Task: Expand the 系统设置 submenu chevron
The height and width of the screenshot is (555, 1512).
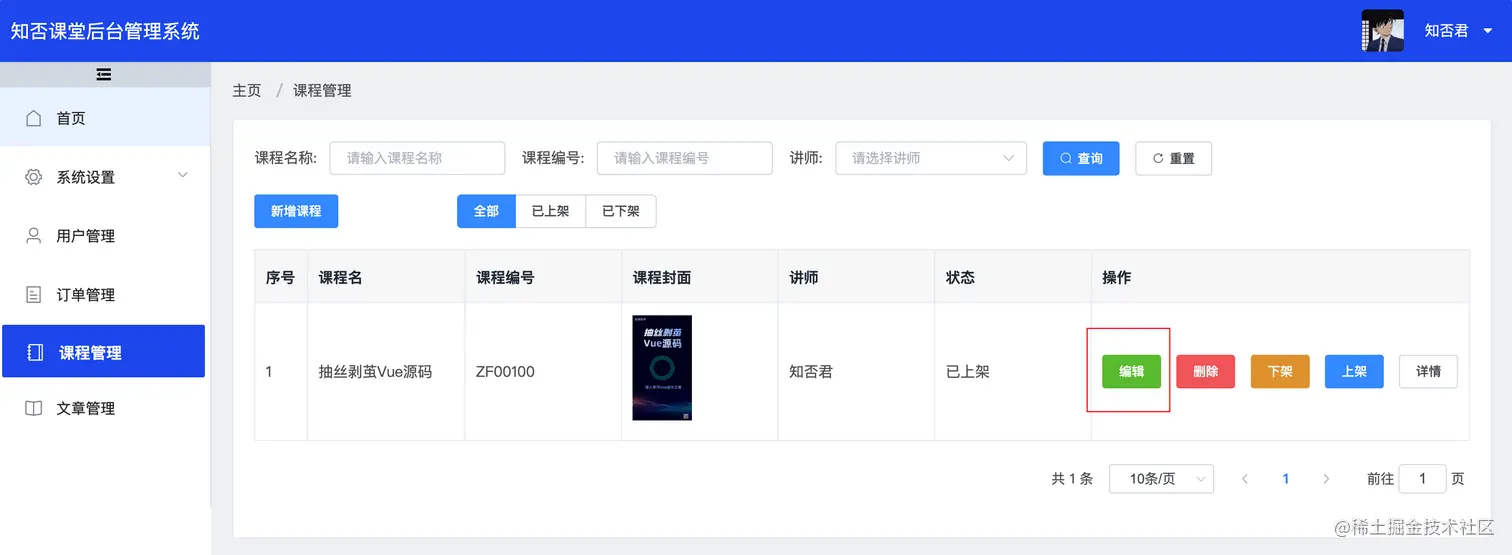Action: pos(182,176)
